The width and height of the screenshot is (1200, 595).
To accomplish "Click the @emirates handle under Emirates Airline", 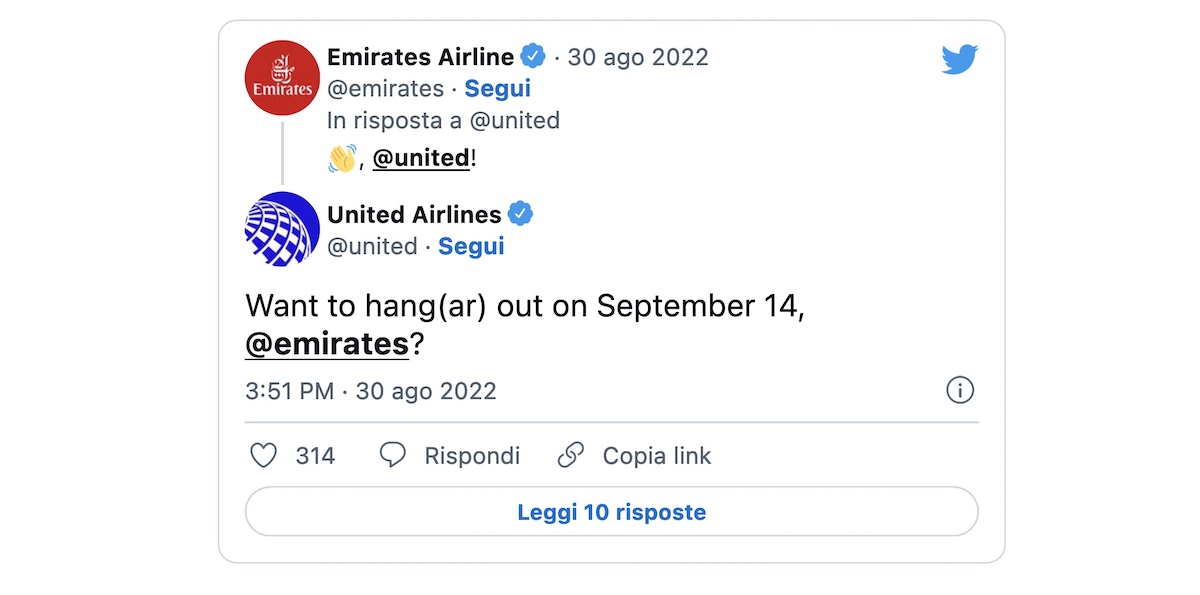I will coord(385,89).
